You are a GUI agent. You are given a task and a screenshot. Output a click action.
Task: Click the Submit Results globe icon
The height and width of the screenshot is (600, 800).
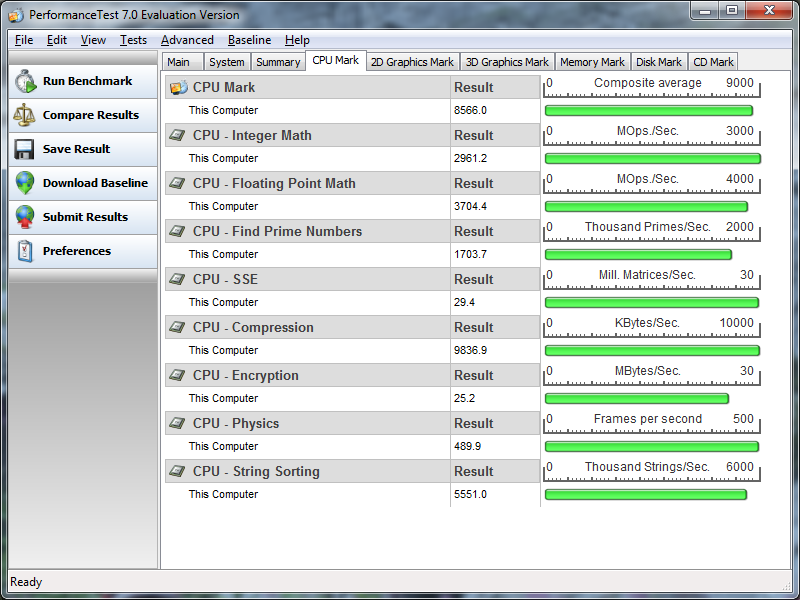25,218
